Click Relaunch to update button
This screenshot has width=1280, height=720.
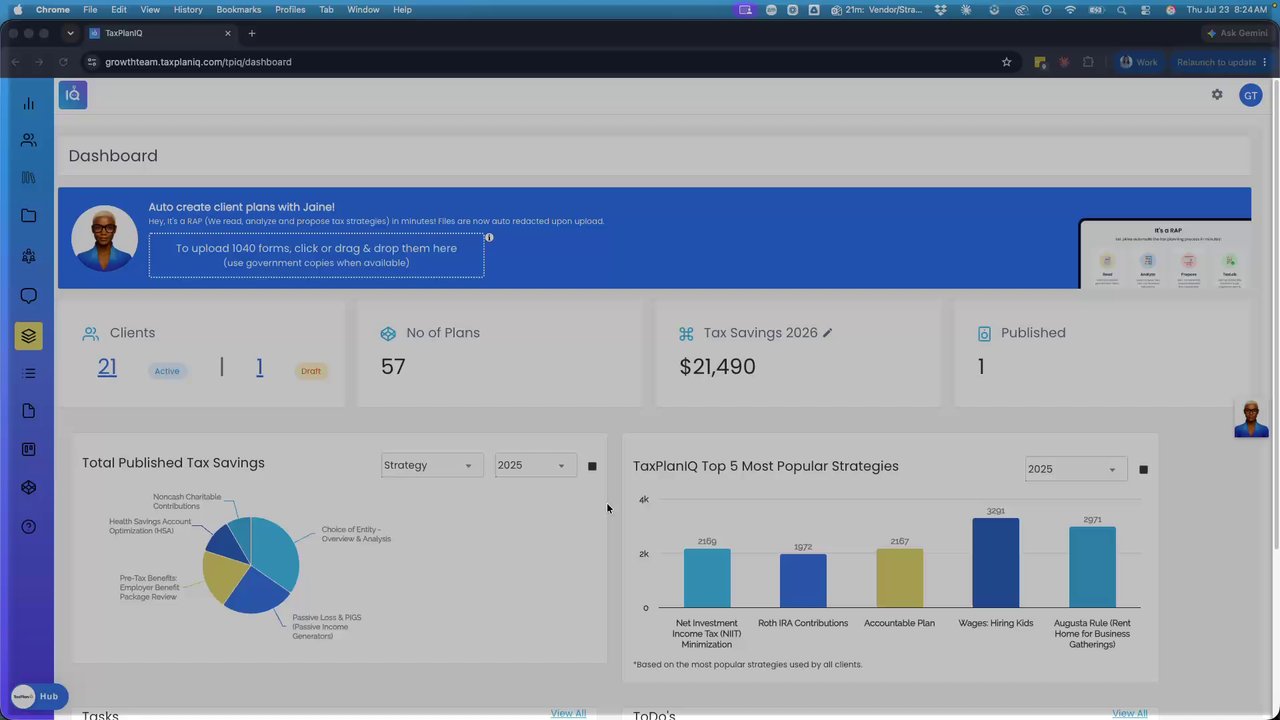1216,62
